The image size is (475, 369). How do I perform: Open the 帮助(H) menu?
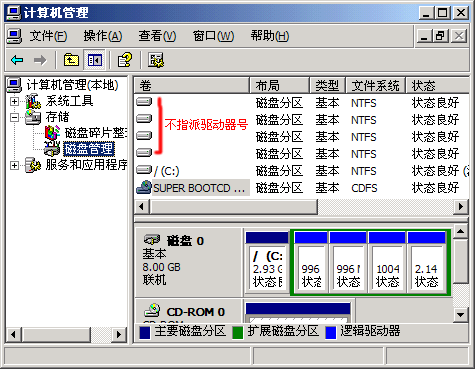click(270, 36)
